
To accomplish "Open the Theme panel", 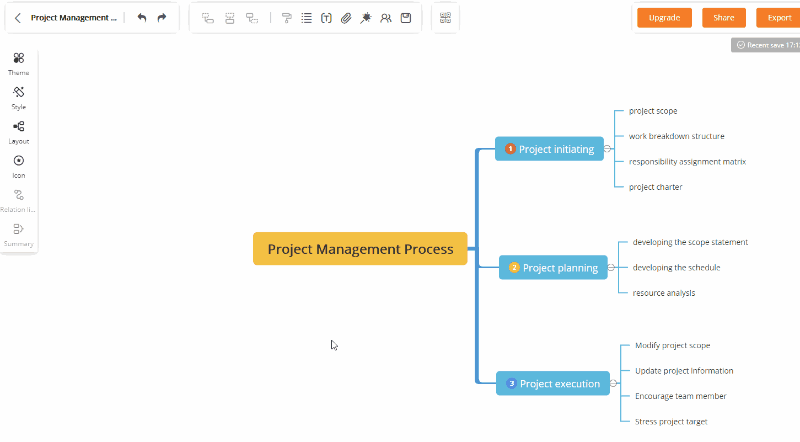I will pyautogui.click(x=19, y=63).
